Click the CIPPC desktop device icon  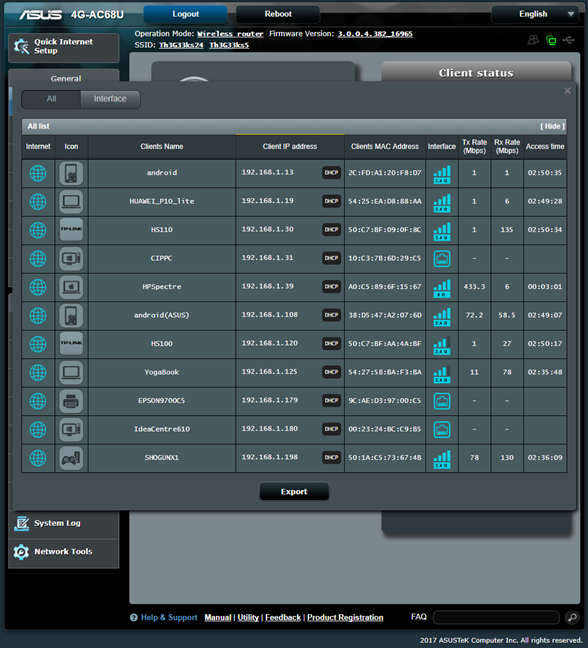coord(71,258)
